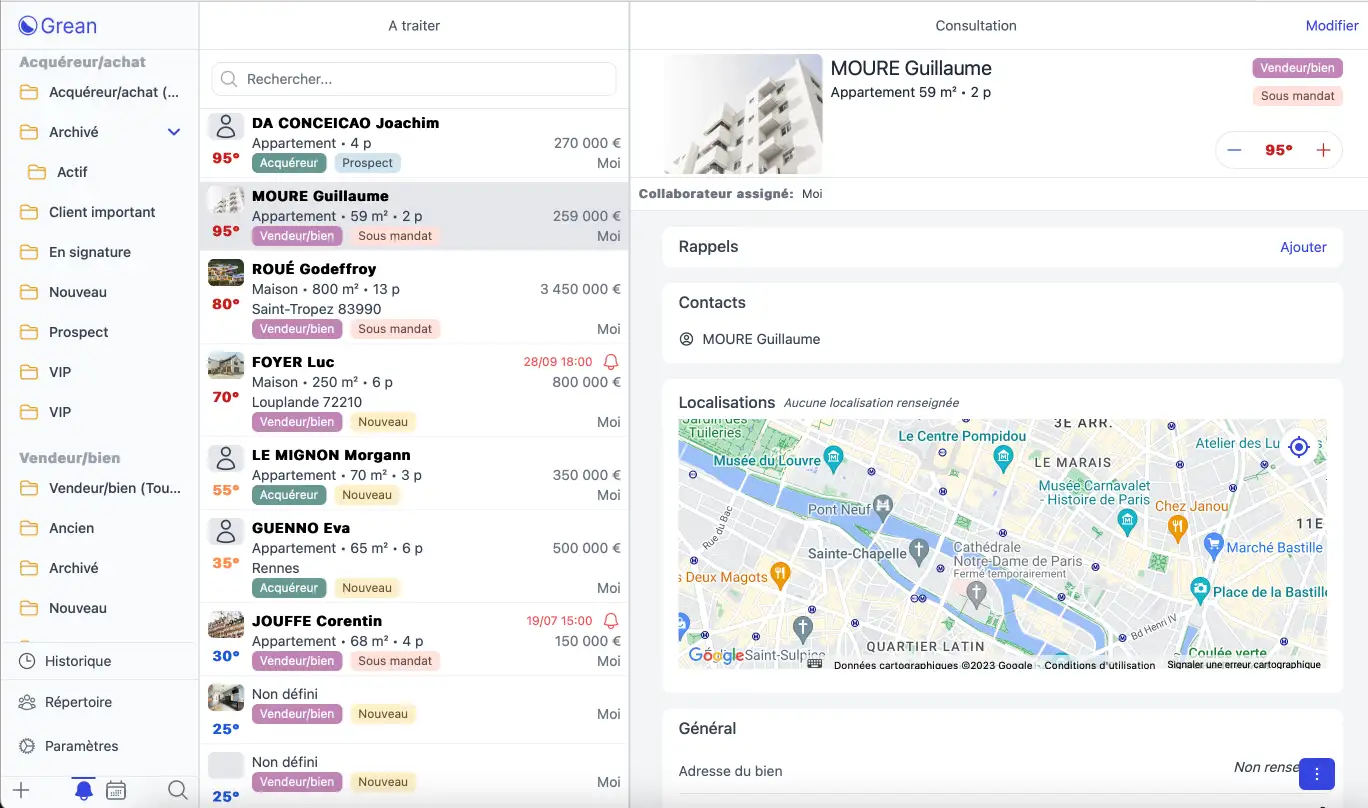1368x808 pixels.
Task: Open Historique from the sidebar
Action: [x=77, y=661]
